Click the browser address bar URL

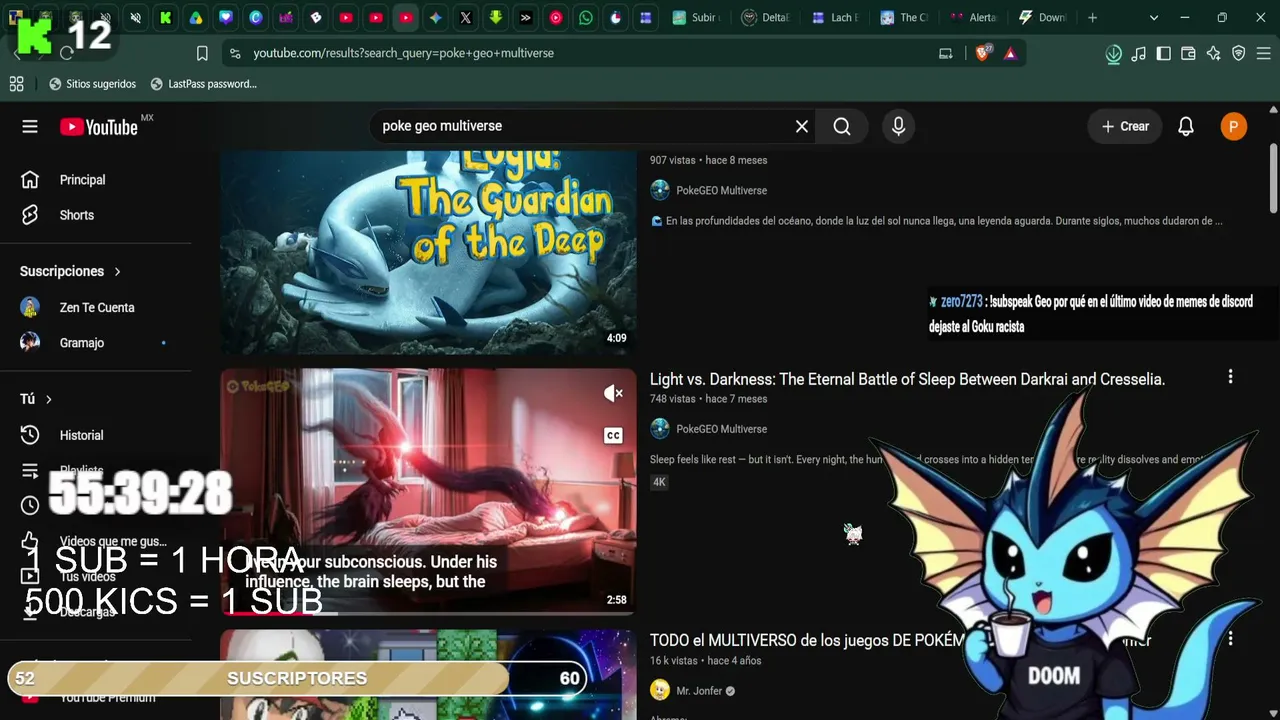[x=403, y=53]
